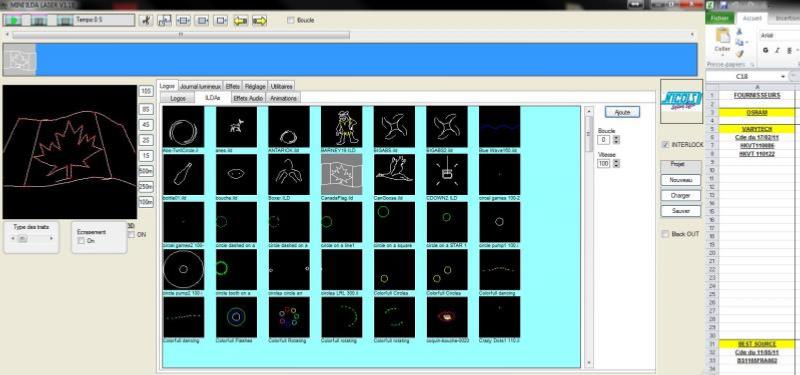Increase the Vitesse stepper value
Image resolution: width=800 pixels, height=375 pixels.
[617, 161]
